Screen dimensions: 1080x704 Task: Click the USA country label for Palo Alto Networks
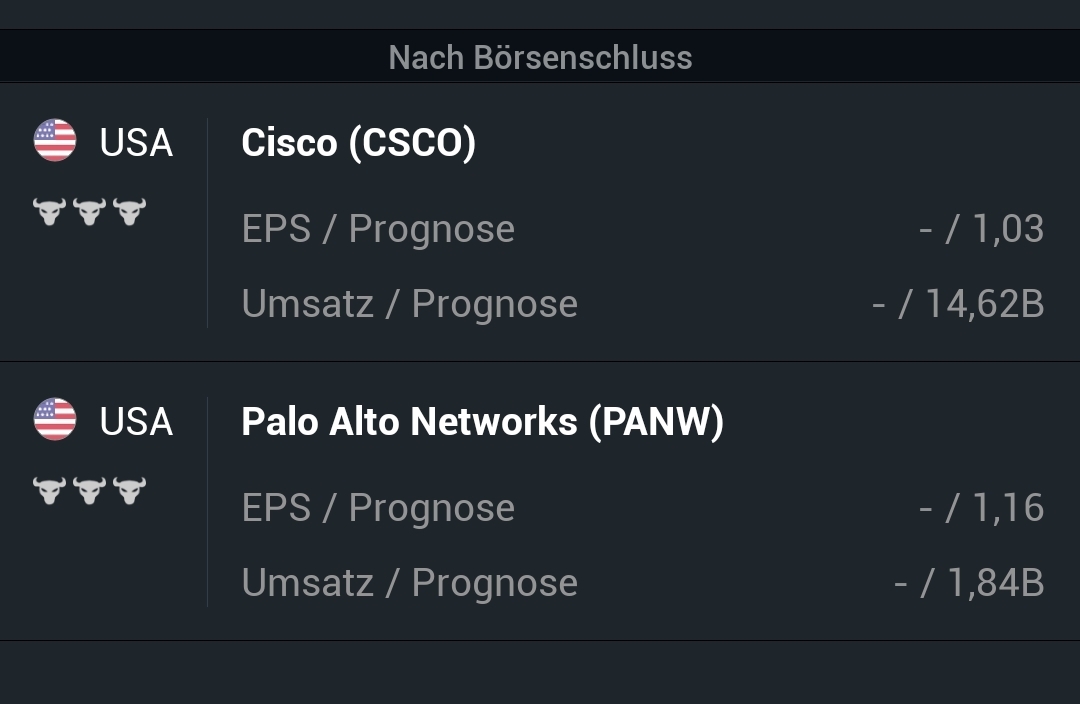coord(136,422)
